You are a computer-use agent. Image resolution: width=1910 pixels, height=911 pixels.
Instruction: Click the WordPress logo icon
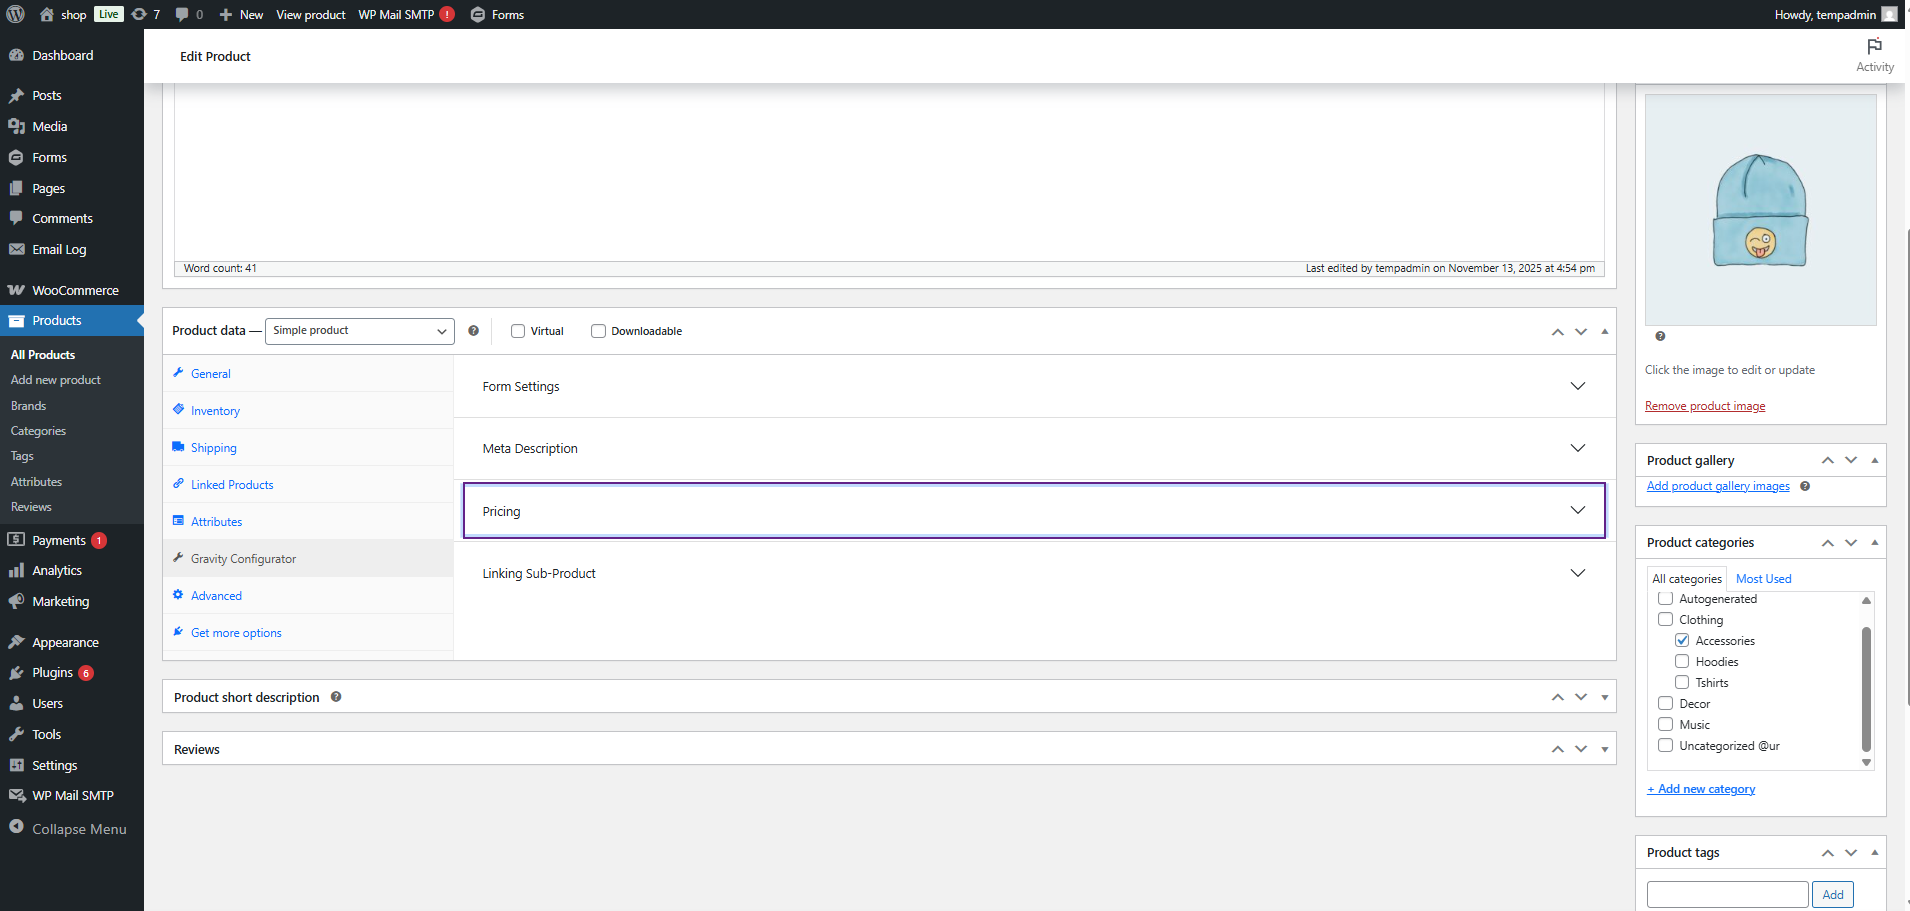(16, 14)
